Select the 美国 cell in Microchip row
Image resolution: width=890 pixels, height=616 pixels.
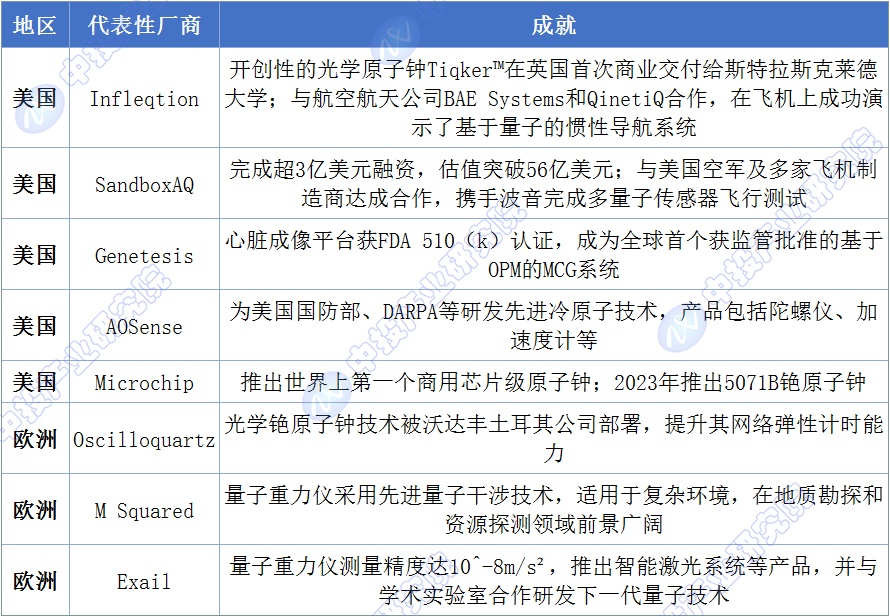click(x=35, y=382)
